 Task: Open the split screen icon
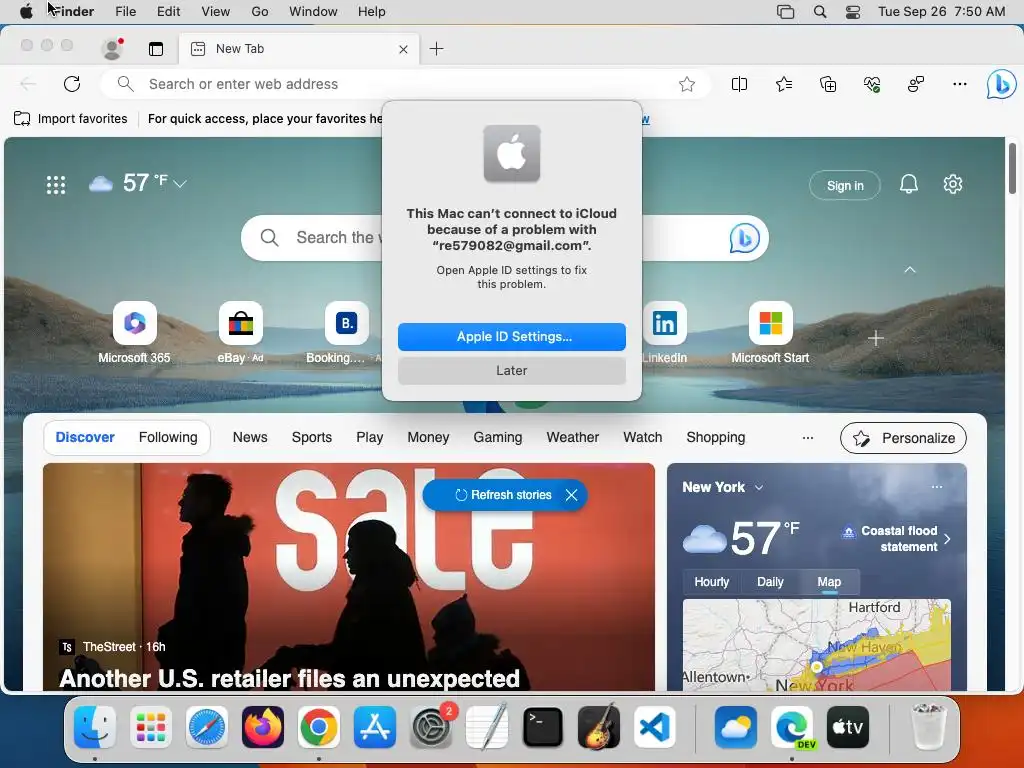tap(739, 84)
